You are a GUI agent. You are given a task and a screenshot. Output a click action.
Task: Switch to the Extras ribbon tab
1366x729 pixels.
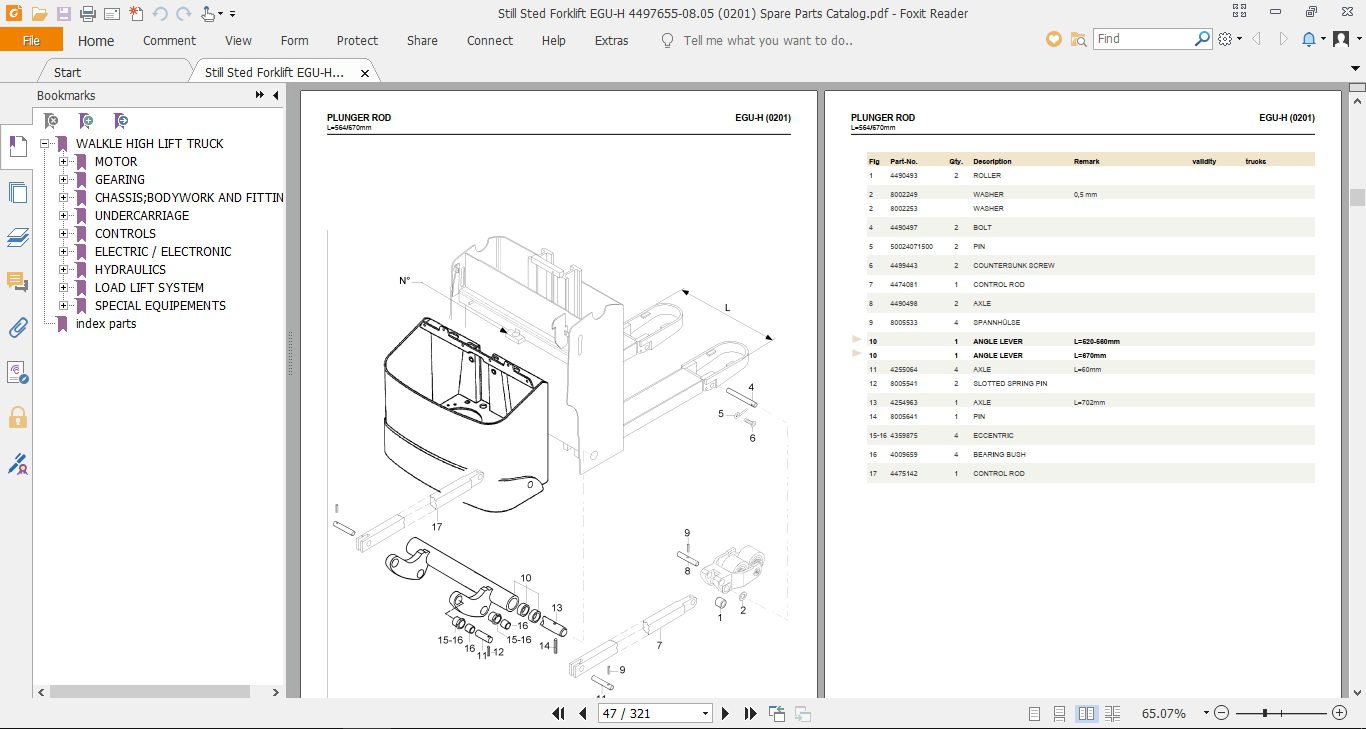coord(611,41)
